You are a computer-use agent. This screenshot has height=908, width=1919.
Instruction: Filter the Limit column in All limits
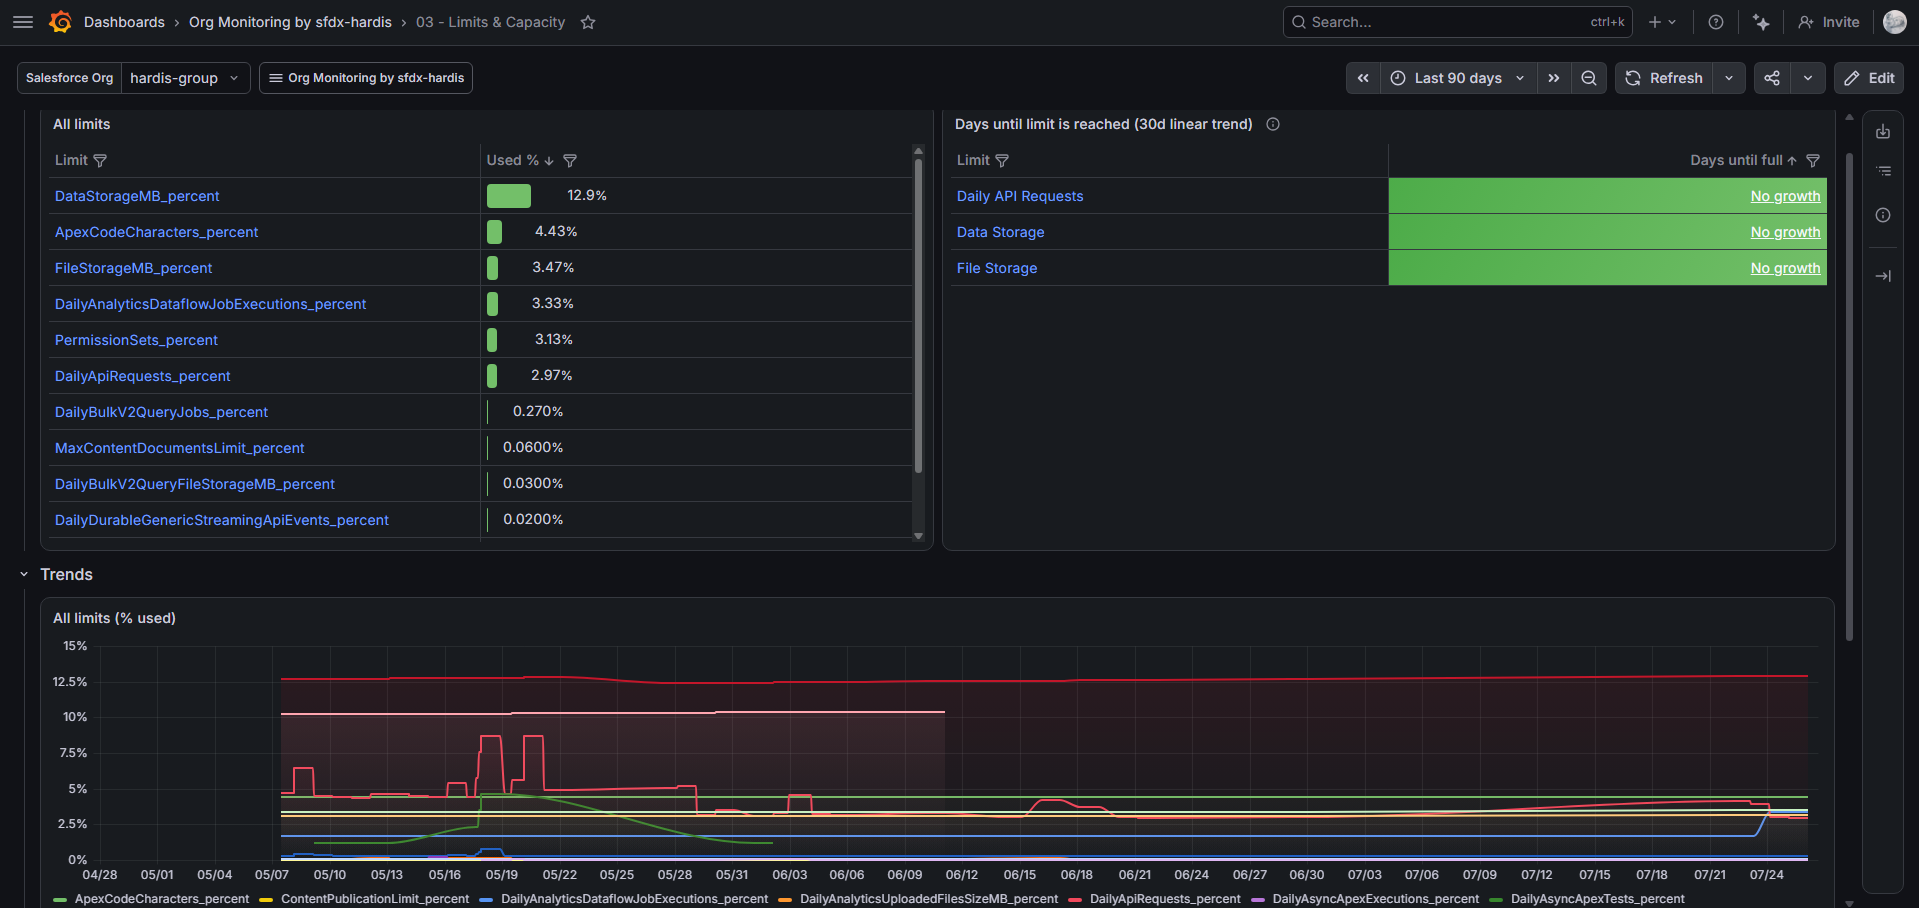click(x=100, y=160)
